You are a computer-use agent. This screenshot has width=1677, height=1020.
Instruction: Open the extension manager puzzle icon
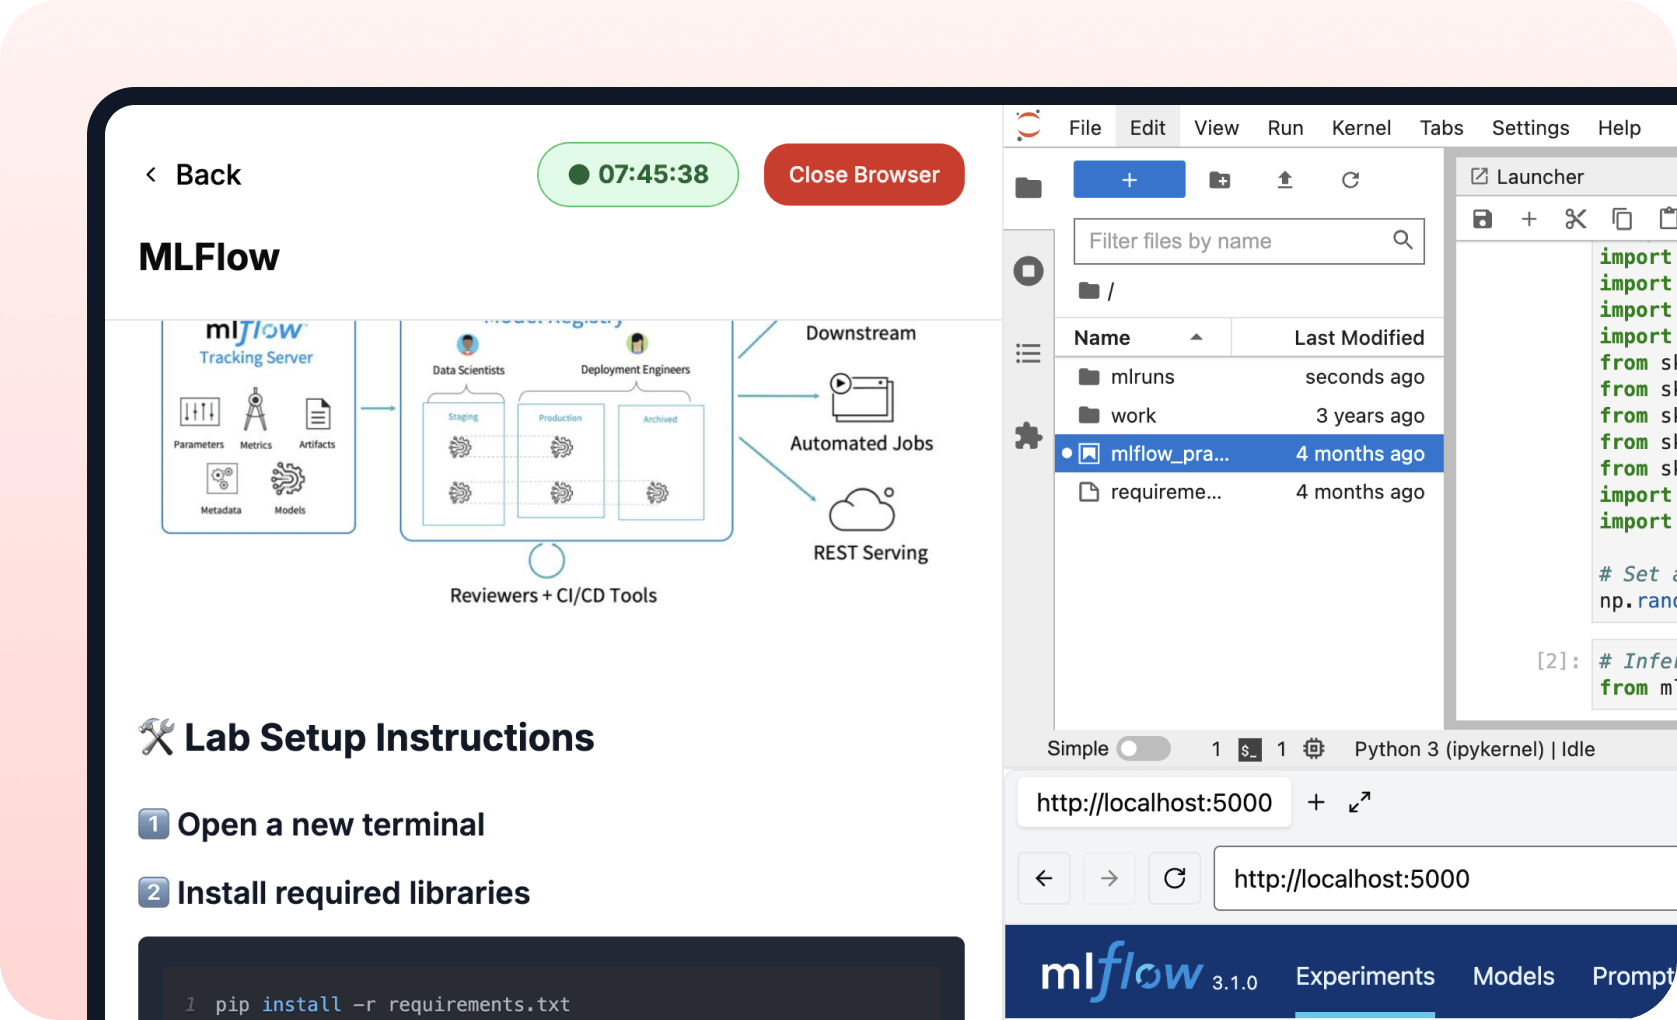pyautogui.click(x=1028, y=436)
